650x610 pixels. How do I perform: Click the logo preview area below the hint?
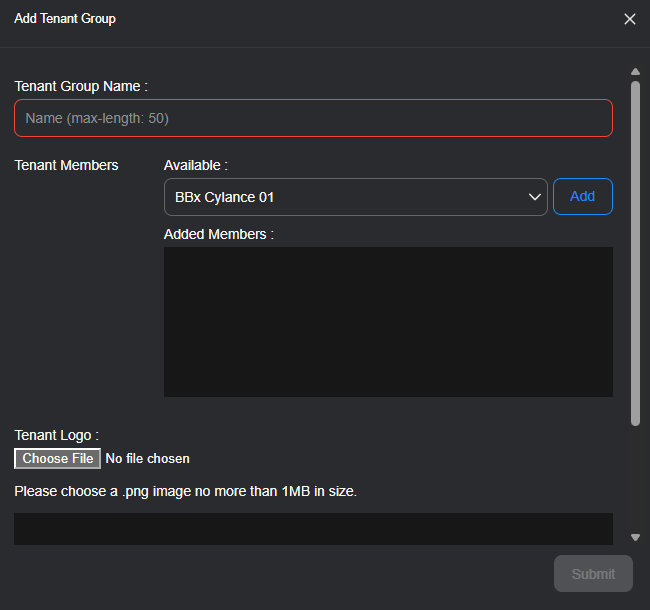point(313,528)
